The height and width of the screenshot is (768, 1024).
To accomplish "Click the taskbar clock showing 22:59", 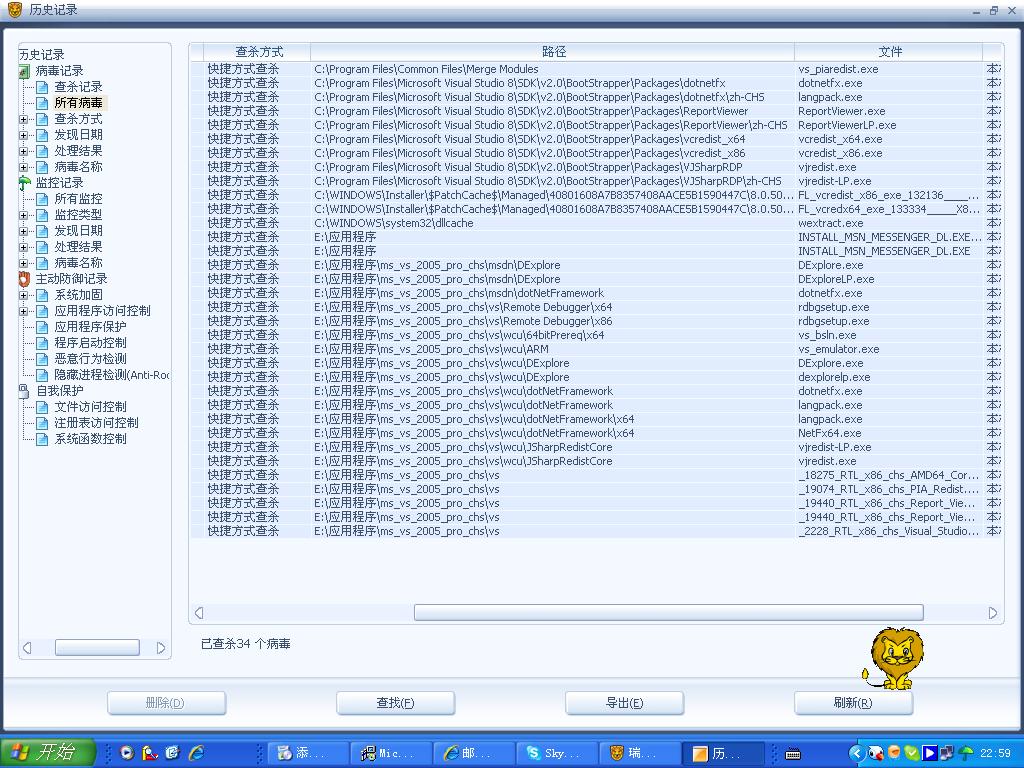I will (x=995, y=754).
